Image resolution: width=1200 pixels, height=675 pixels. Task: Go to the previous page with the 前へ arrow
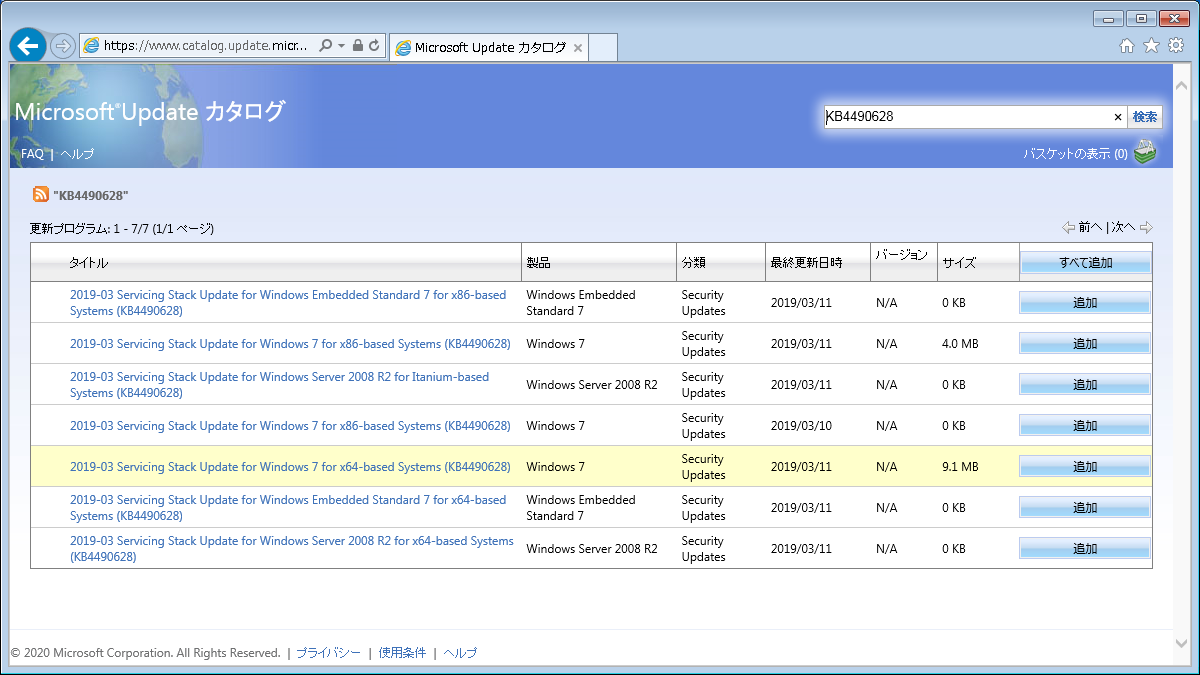(x=1083, y=228)
